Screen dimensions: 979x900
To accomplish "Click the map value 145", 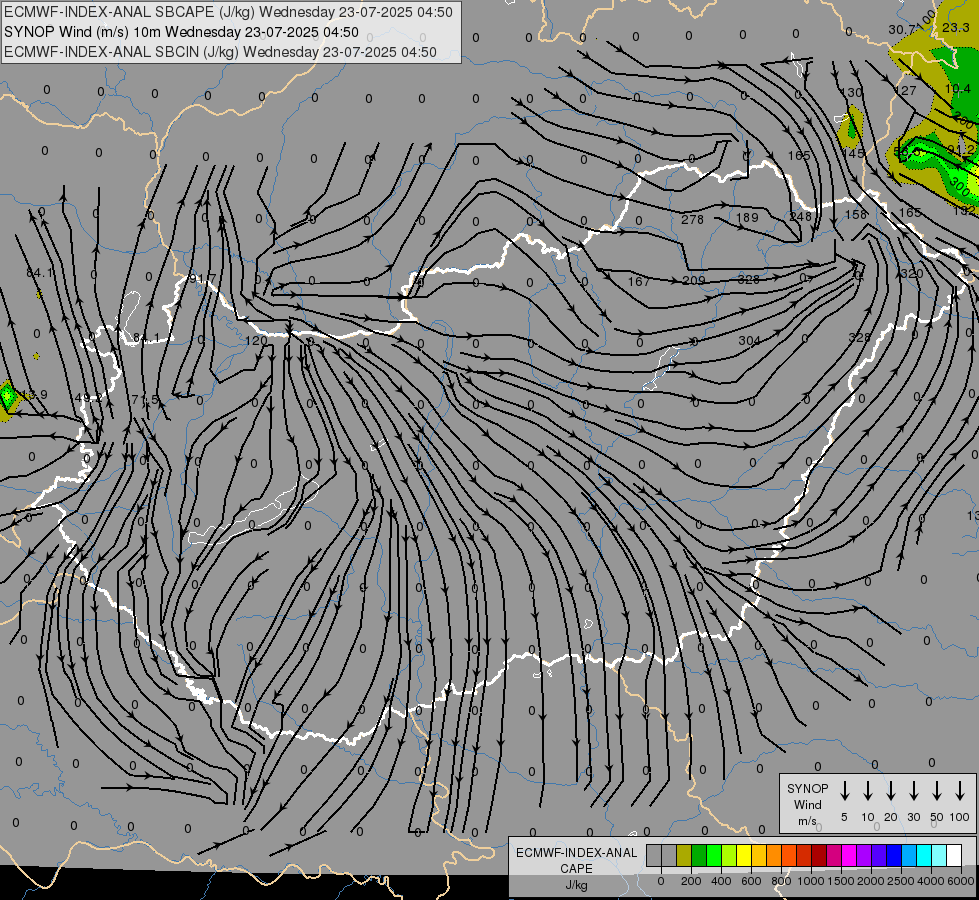I will point(853,154).
